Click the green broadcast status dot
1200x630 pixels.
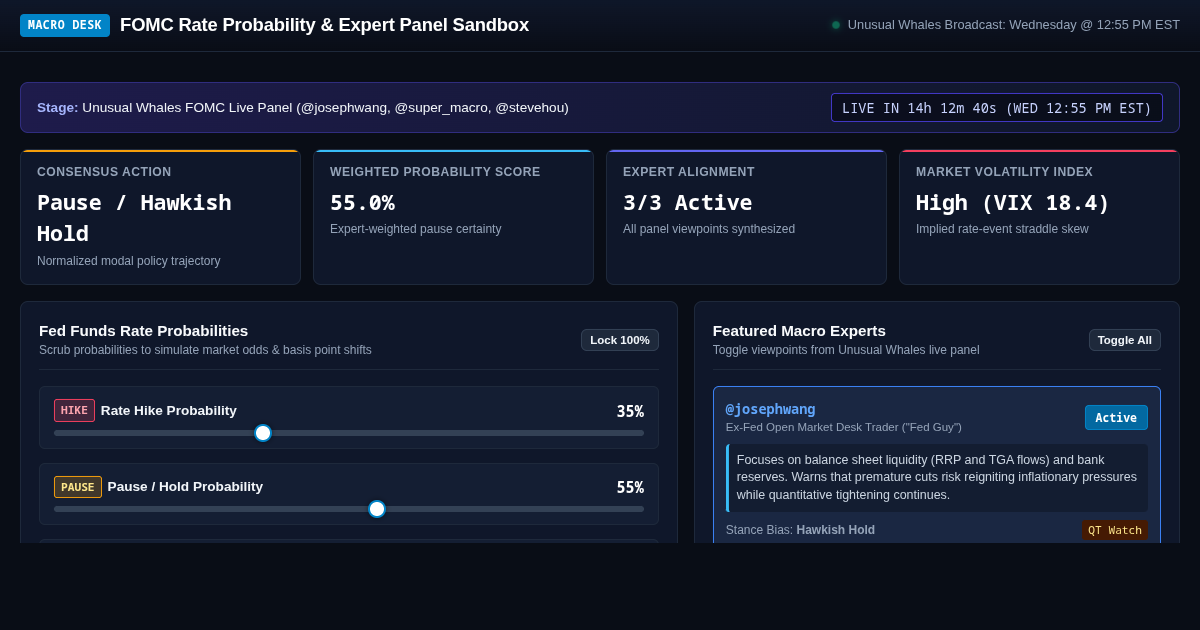click(836, 25)
